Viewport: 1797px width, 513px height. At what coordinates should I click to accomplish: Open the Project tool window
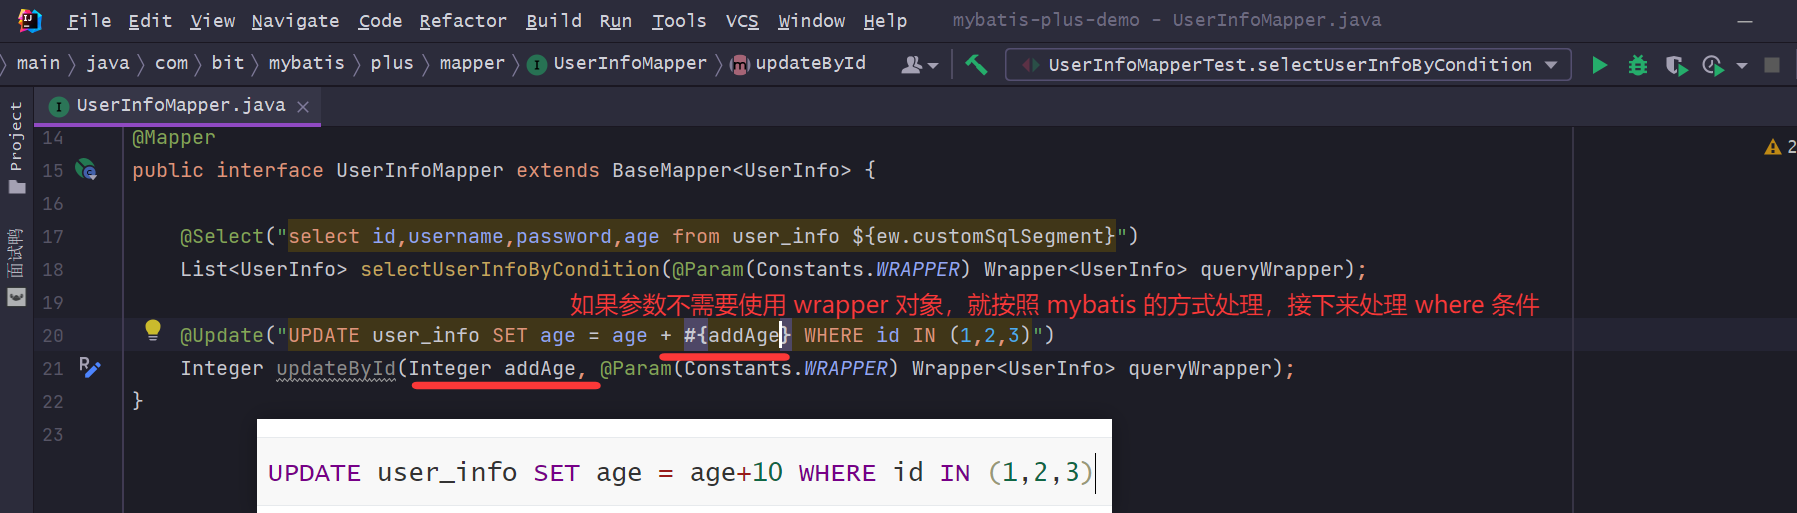coord(16,148)
